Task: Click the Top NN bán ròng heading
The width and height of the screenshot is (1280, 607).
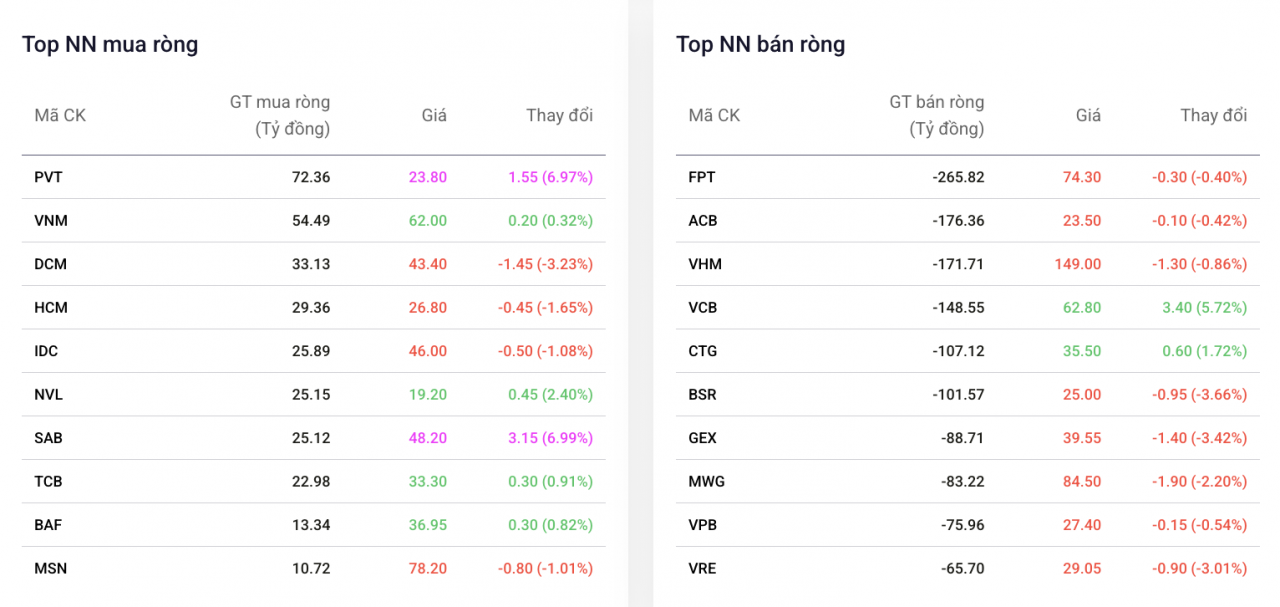Action: coord(760,44)
